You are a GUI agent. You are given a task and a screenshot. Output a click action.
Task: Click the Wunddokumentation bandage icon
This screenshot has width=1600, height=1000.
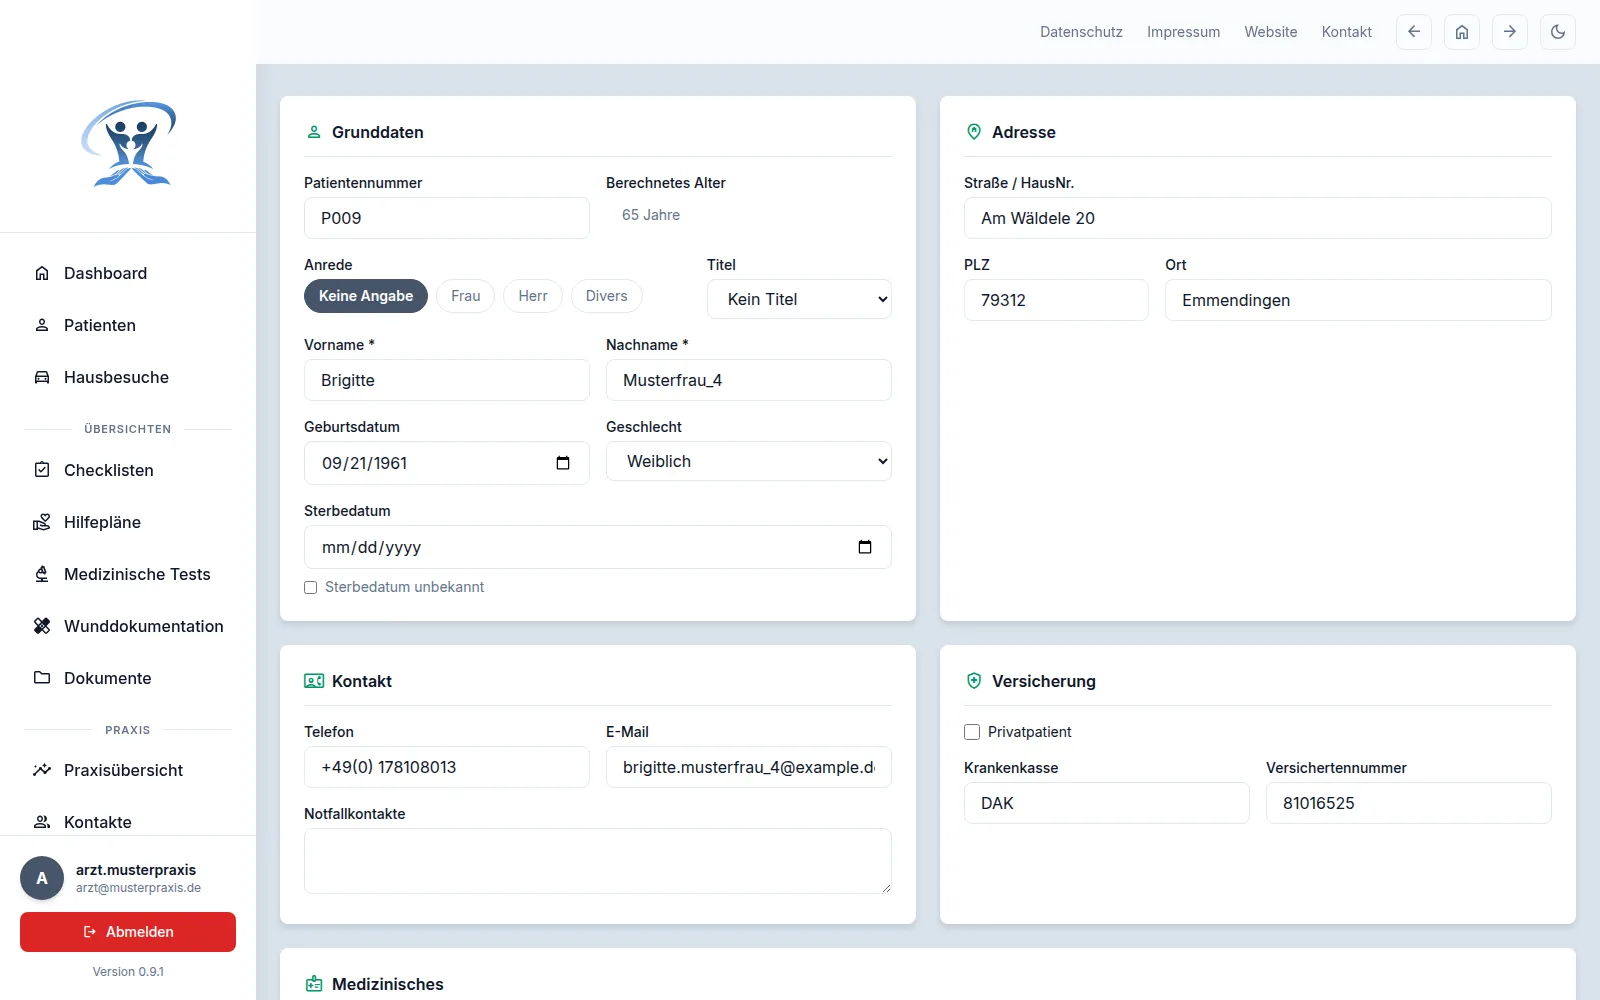[x=42, y=626]
